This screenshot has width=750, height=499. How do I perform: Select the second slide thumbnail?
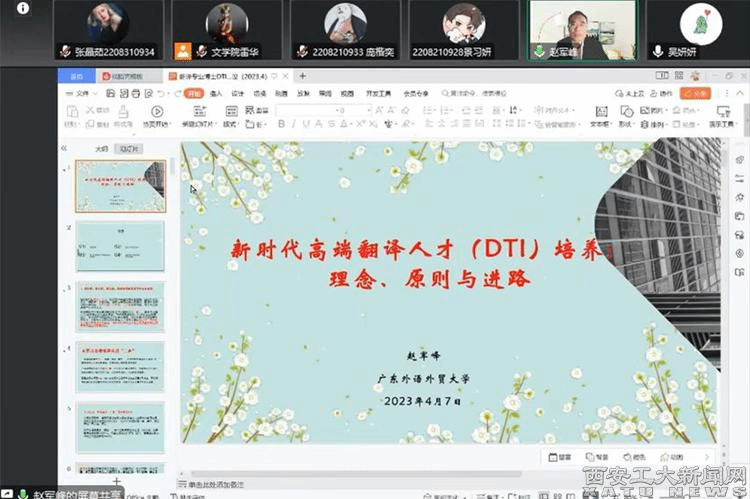pos(120,245)
